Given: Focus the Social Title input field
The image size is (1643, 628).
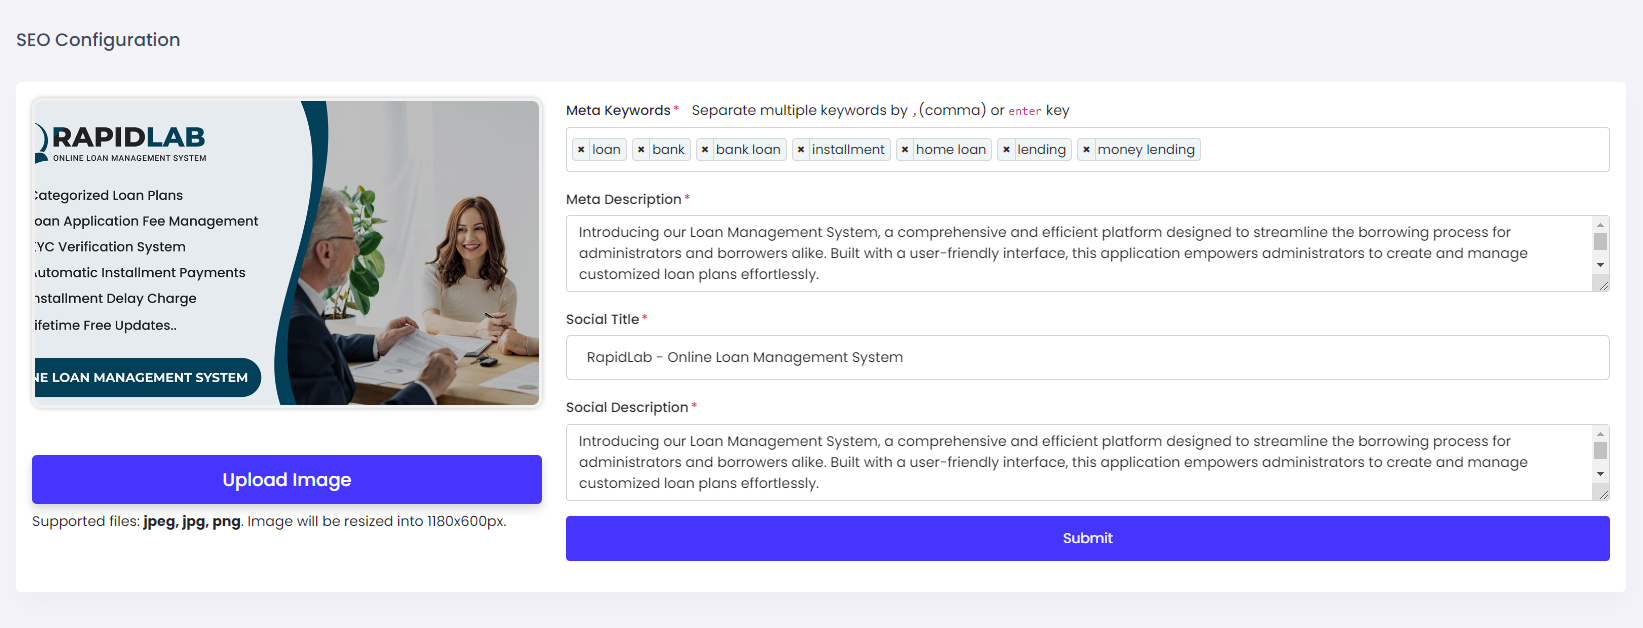Looking at the screenshot, I should (x=1087, y=358).
